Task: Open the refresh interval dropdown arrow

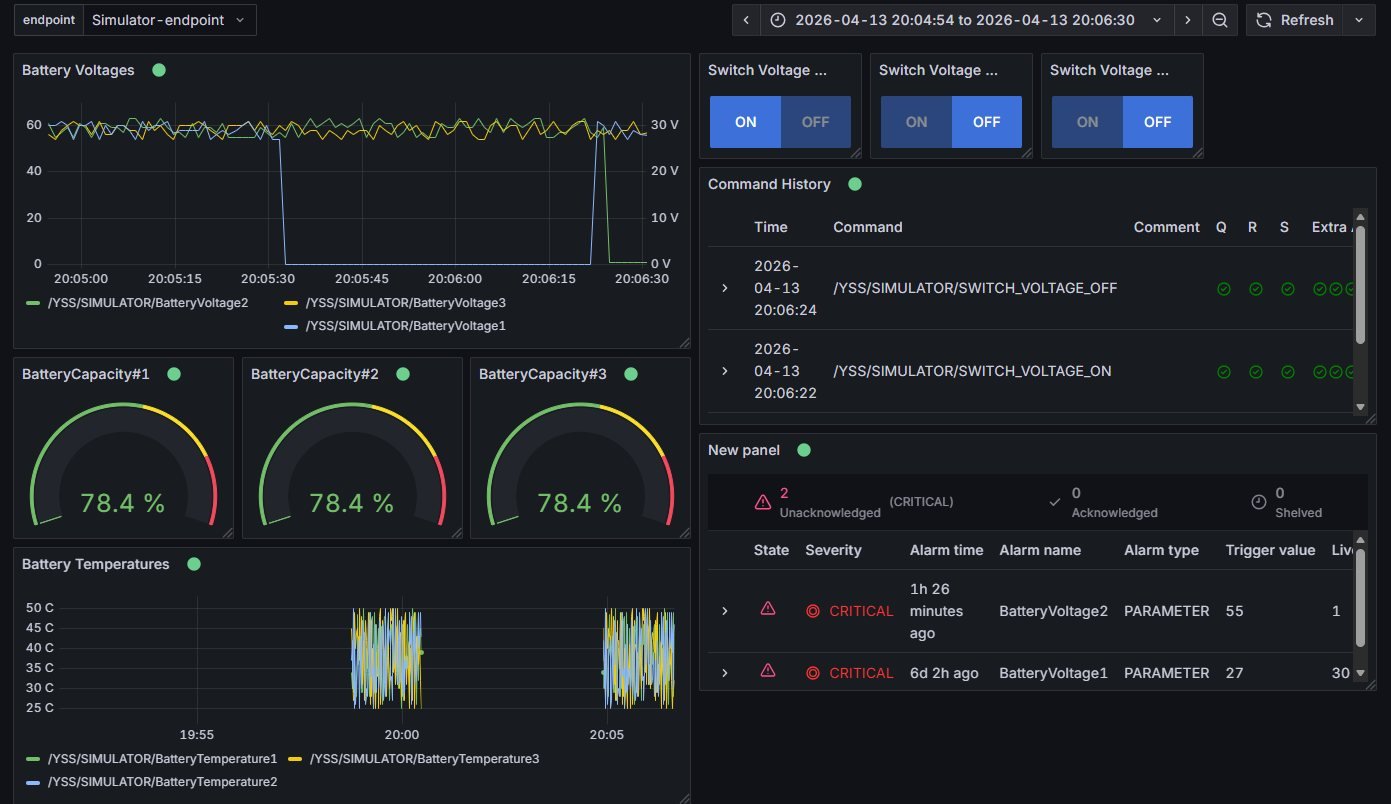Action: point(1358,20)
